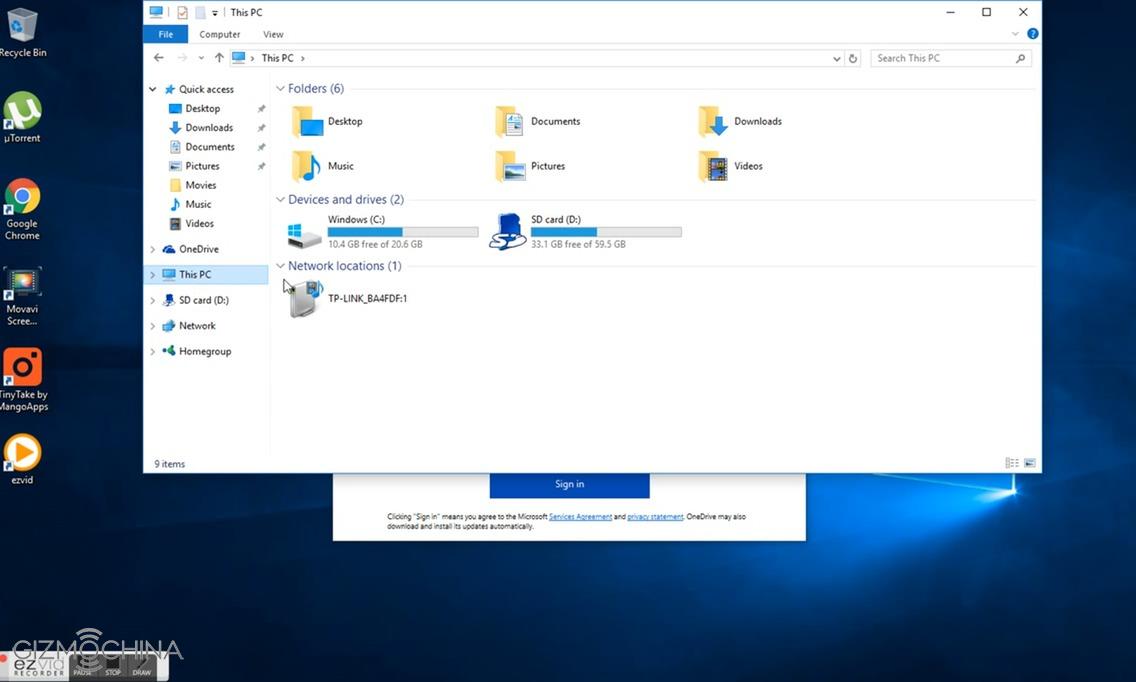Open the Videos folder icon
Viewport: 1136px width, 682px height.
pos(713,166)
